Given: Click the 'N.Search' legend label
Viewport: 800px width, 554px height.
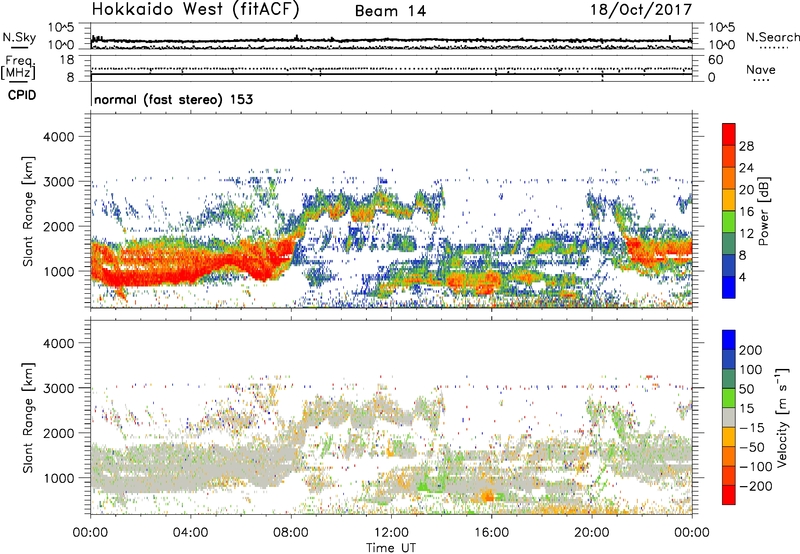Looking at the screenshot, I should [772, 37].
